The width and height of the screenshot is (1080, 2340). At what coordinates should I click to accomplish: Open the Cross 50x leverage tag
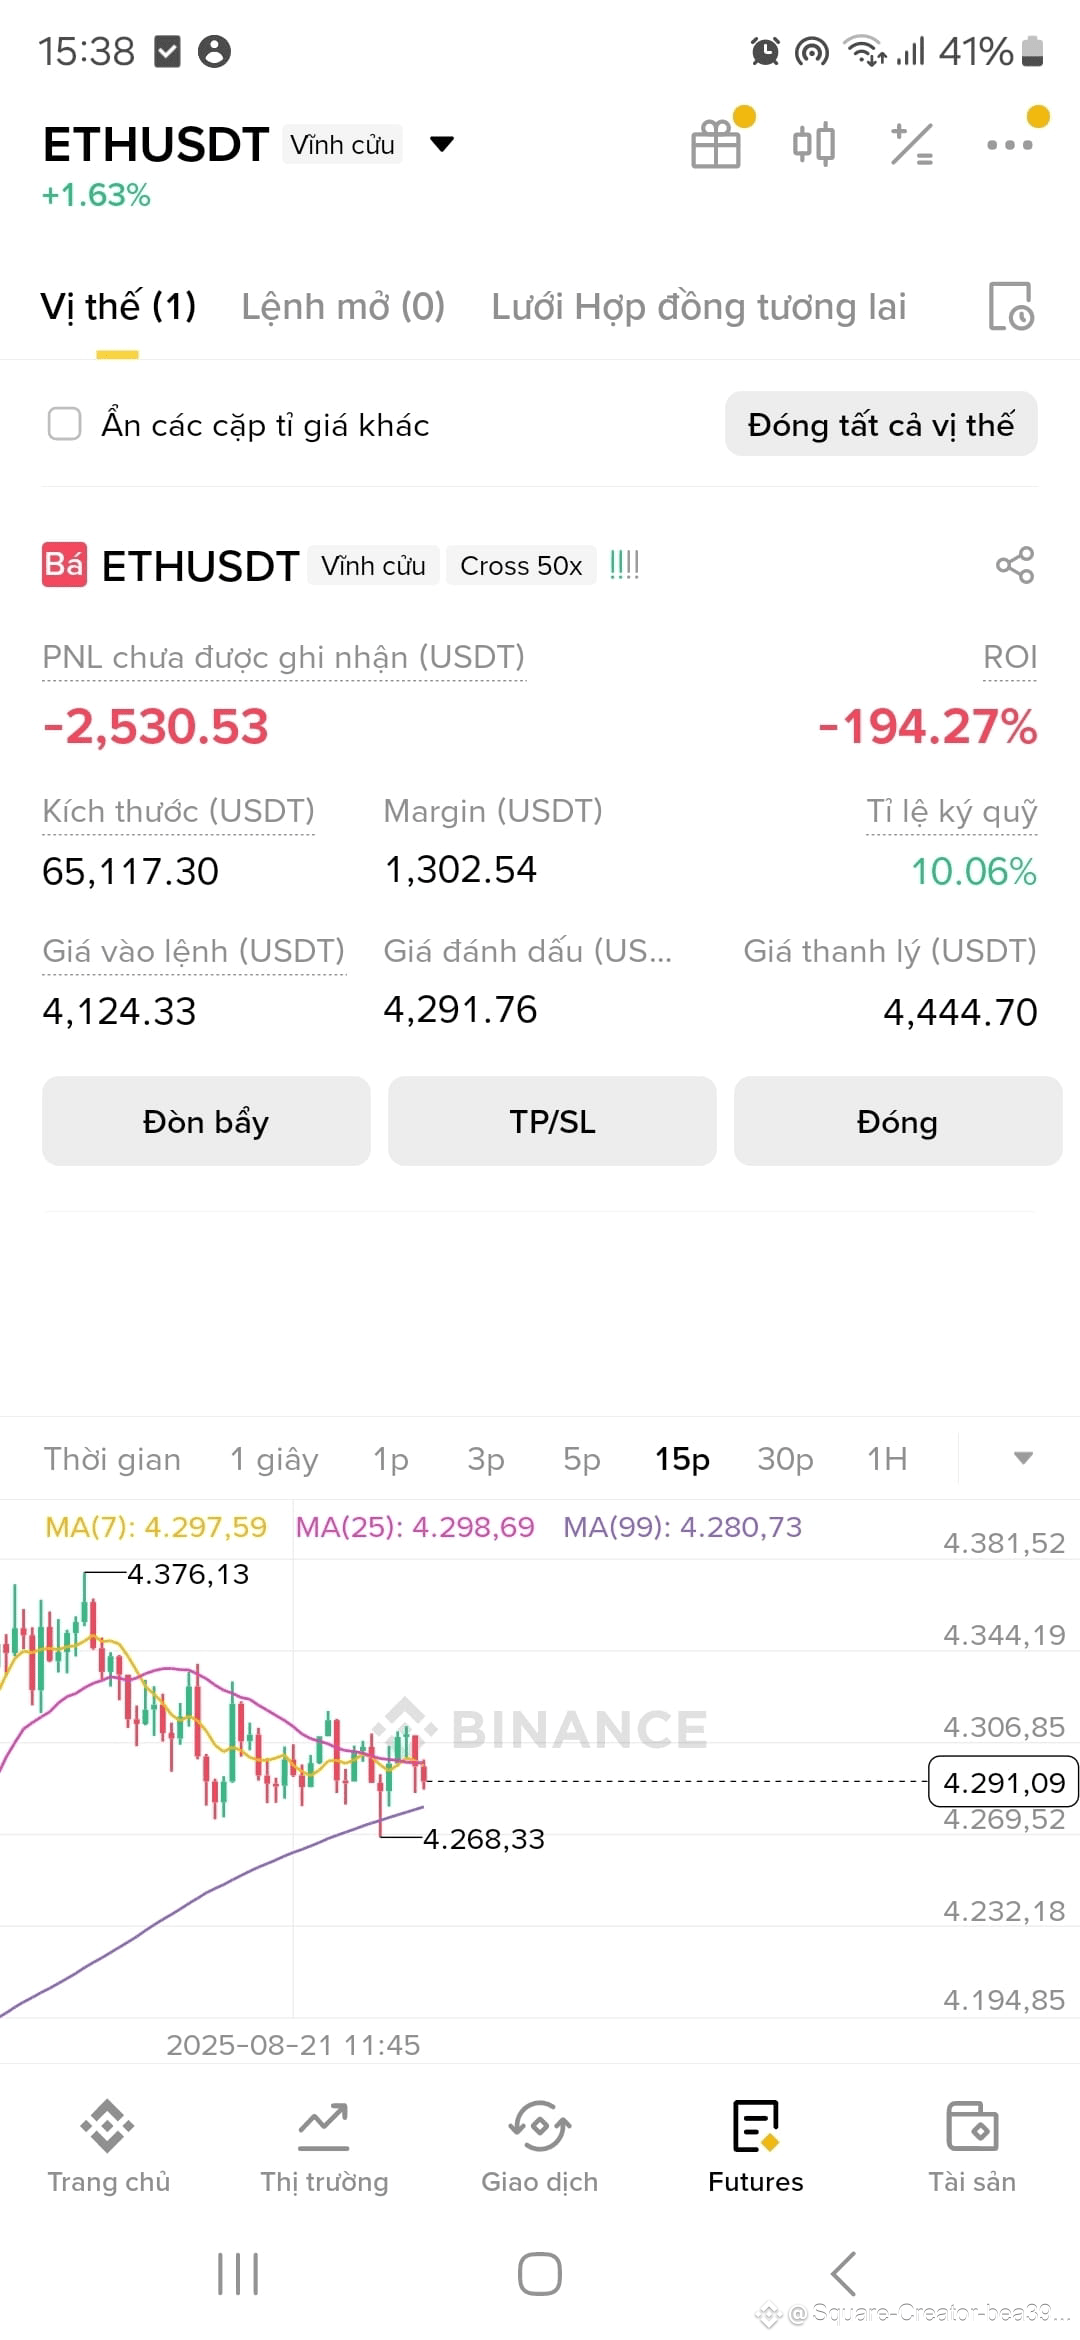[521, 566]
